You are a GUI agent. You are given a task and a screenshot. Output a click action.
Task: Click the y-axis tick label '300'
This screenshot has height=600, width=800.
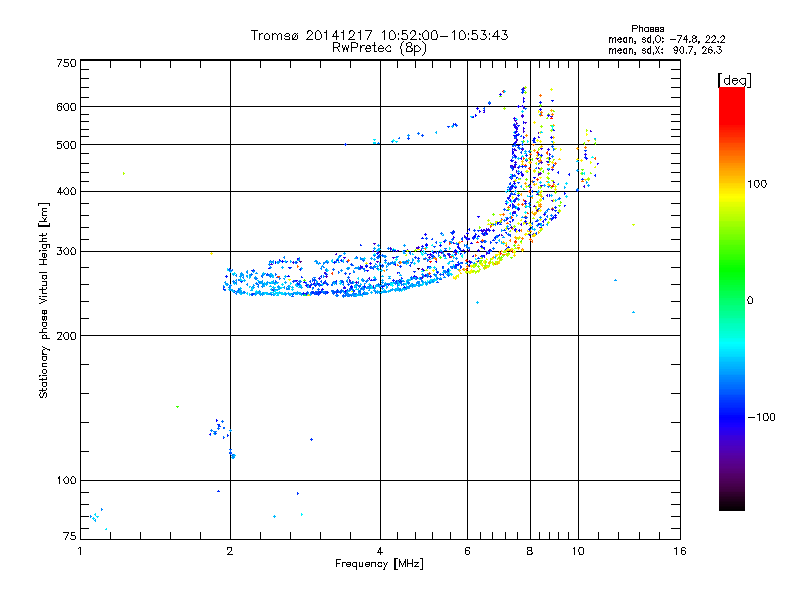pos(66,252)
